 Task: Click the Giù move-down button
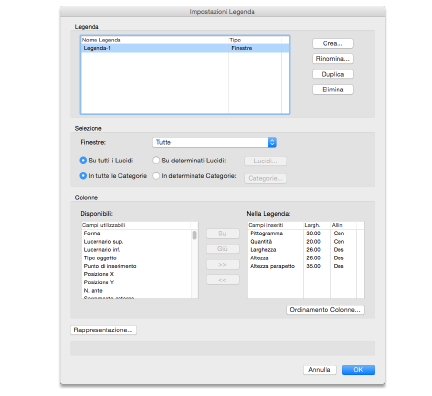[223, 249]
